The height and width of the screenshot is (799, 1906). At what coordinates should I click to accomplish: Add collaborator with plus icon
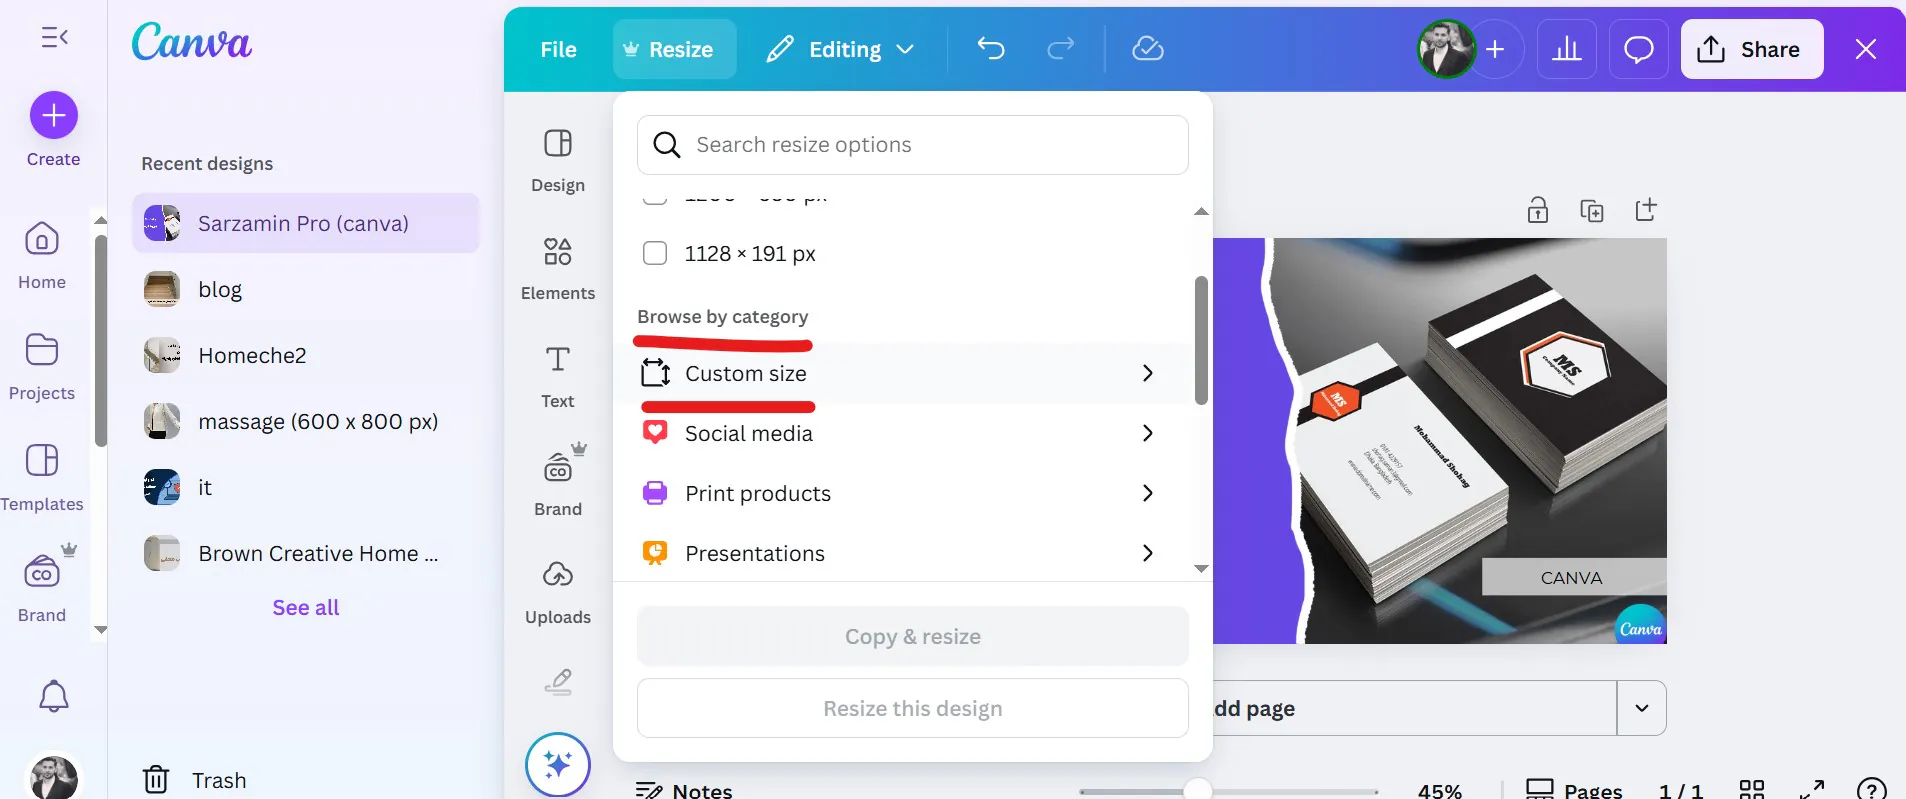click(1495, 49)
